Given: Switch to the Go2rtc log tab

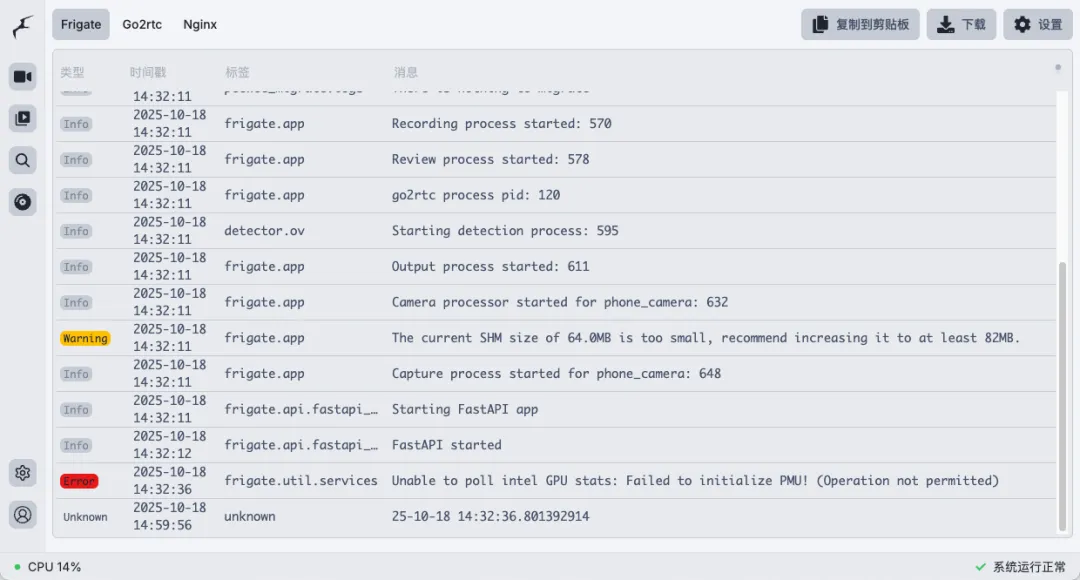Looking at the screenshot, I should click(x=142, y=24).
